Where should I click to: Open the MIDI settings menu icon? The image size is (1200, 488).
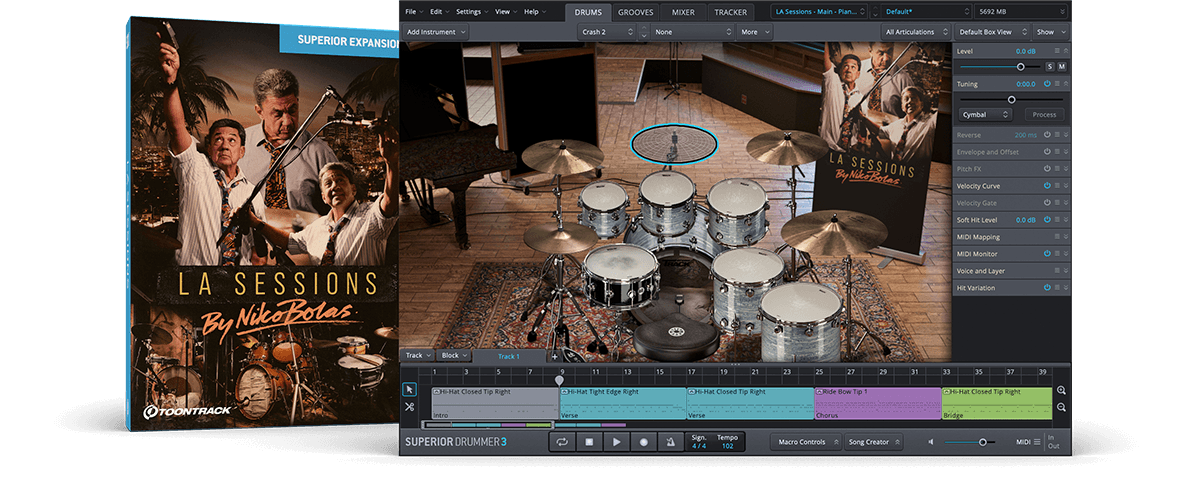[x=1037, y=442]
